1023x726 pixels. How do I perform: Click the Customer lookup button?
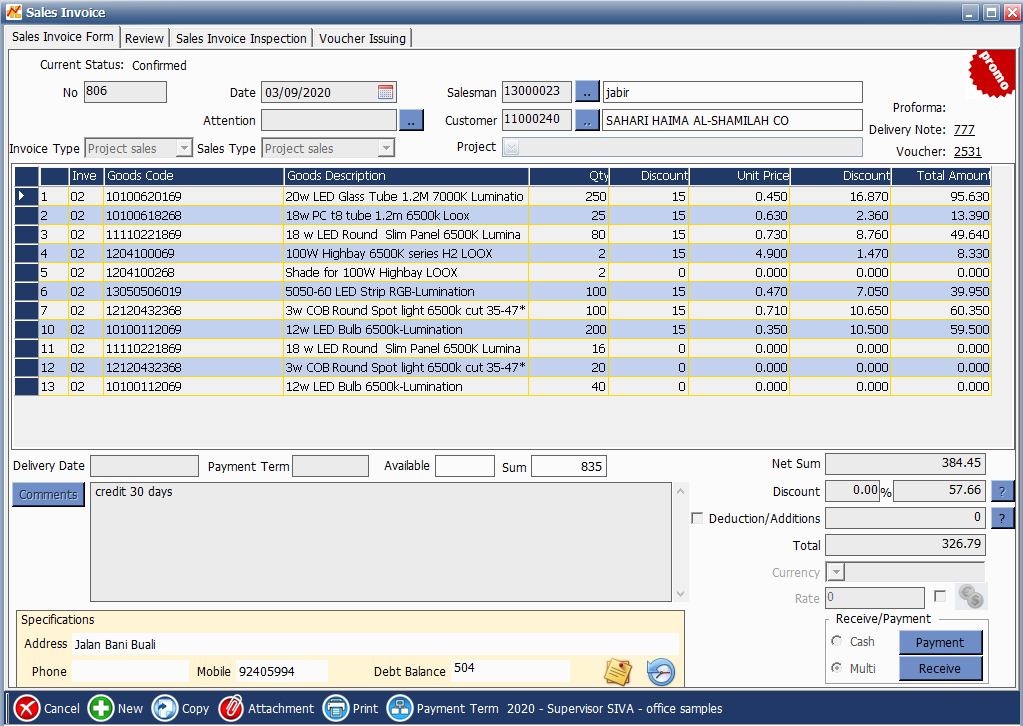[587, 120]
